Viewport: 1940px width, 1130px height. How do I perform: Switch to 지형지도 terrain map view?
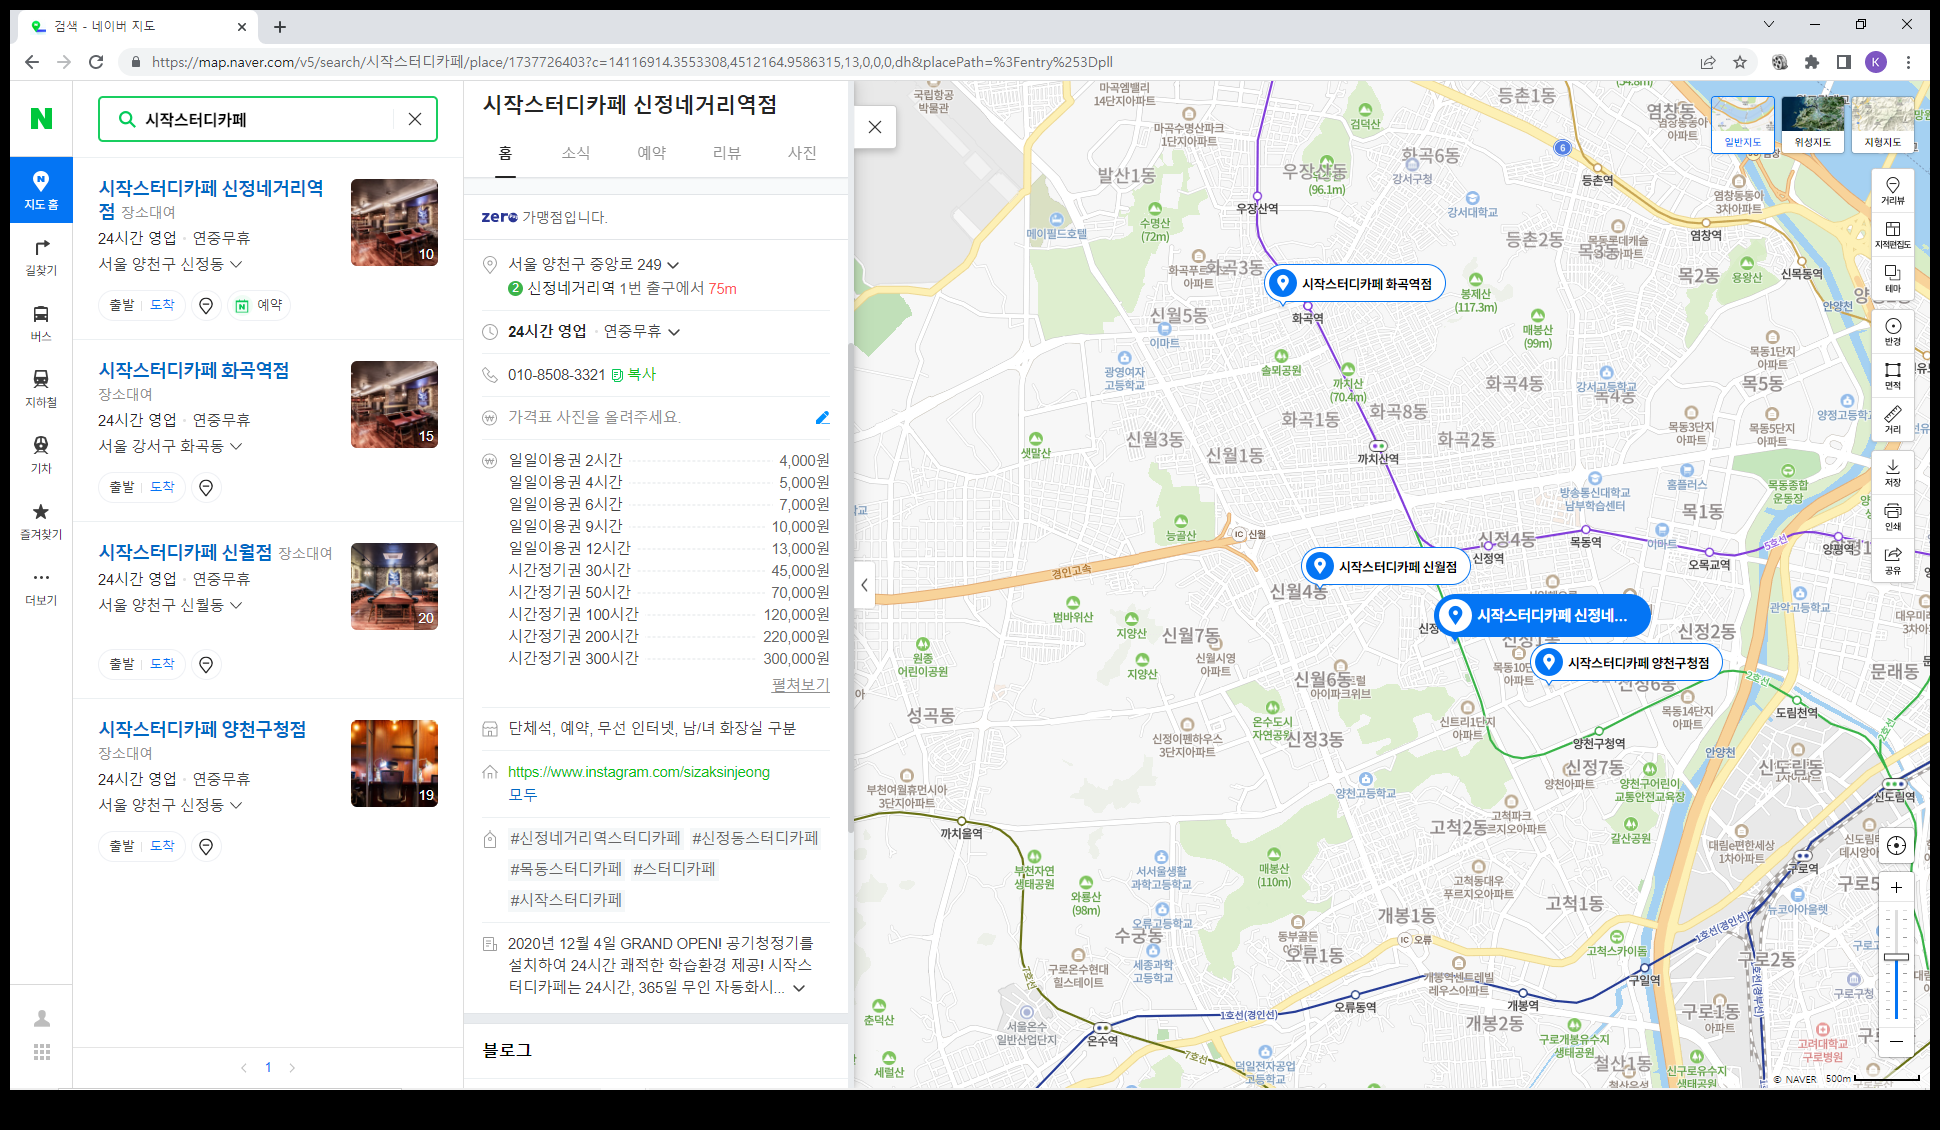click(x=1882, y=124)
